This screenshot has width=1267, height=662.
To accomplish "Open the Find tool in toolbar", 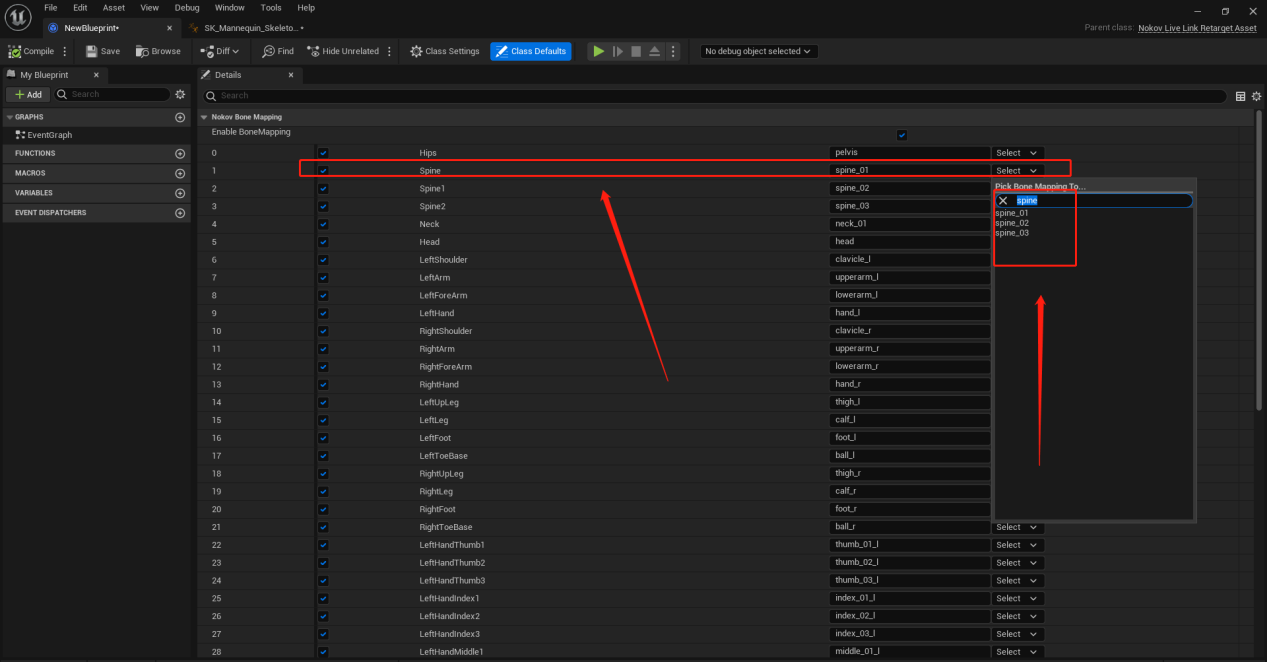I will [269, 51].
